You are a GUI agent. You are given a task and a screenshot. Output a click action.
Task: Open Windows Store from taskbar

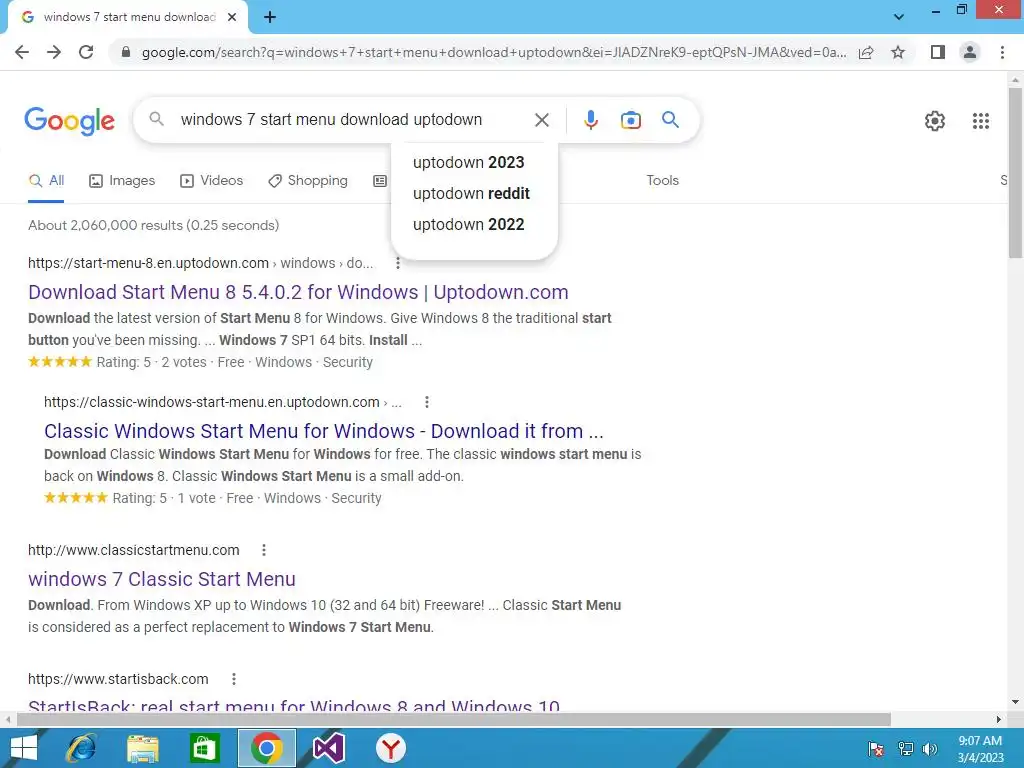(x=204, y=748)
